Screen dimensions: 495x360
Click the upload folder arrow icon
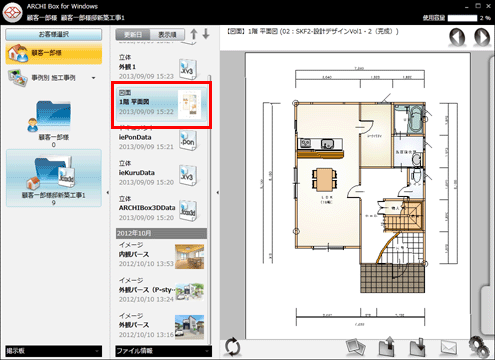click(x=387, y=347)
